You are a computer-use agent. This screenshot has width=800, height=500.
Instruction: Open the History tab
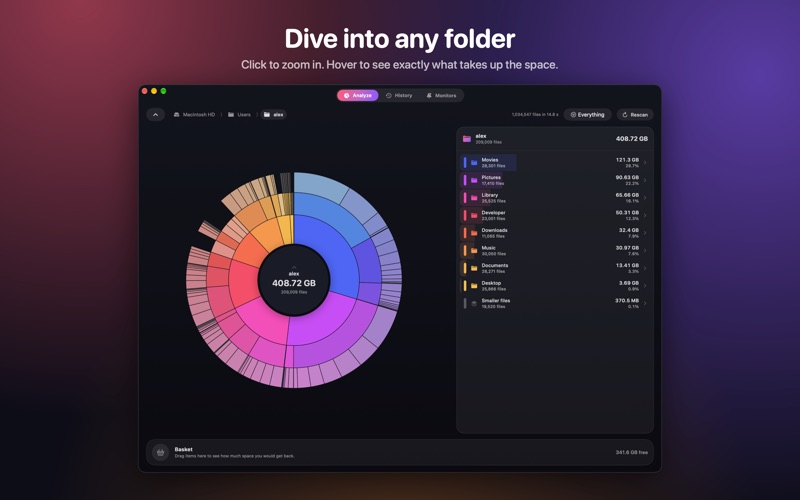point(399,95)
